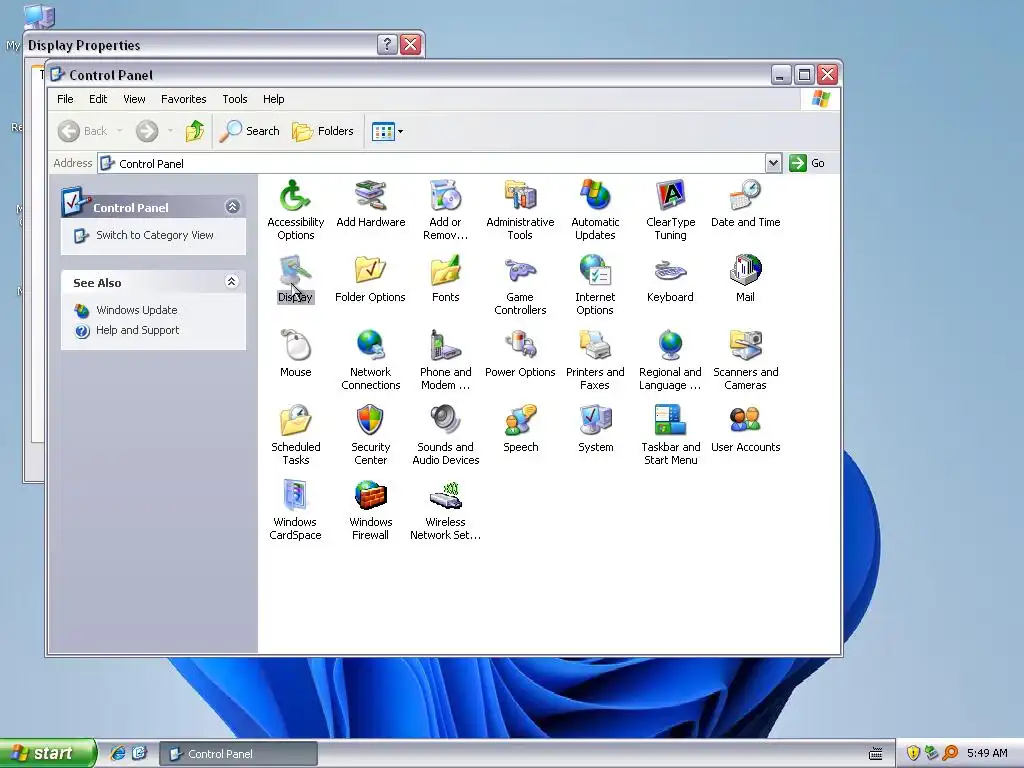
Task: Launch Internet Explorer from Quick Launch
Action: [x=118, y=753]
